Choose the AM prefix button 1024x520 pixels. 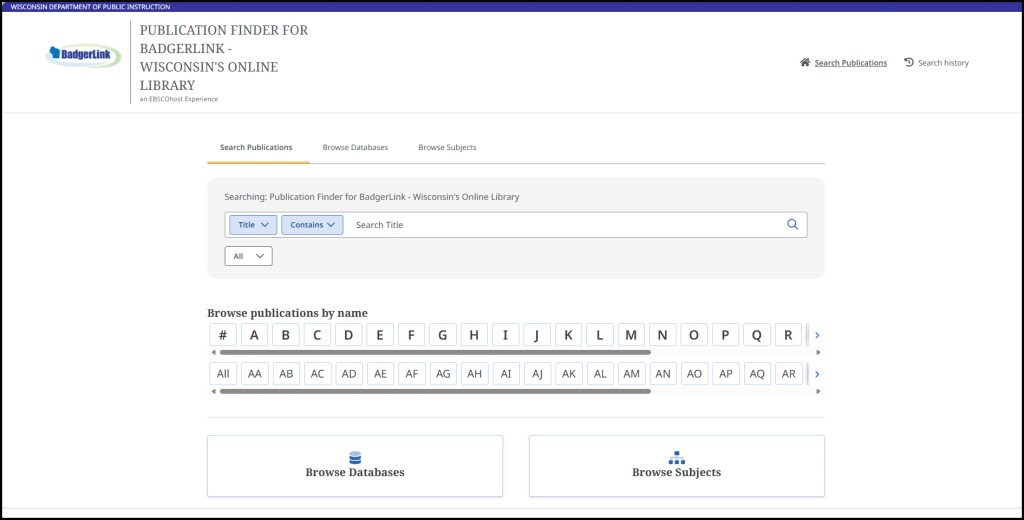[632, 374]
